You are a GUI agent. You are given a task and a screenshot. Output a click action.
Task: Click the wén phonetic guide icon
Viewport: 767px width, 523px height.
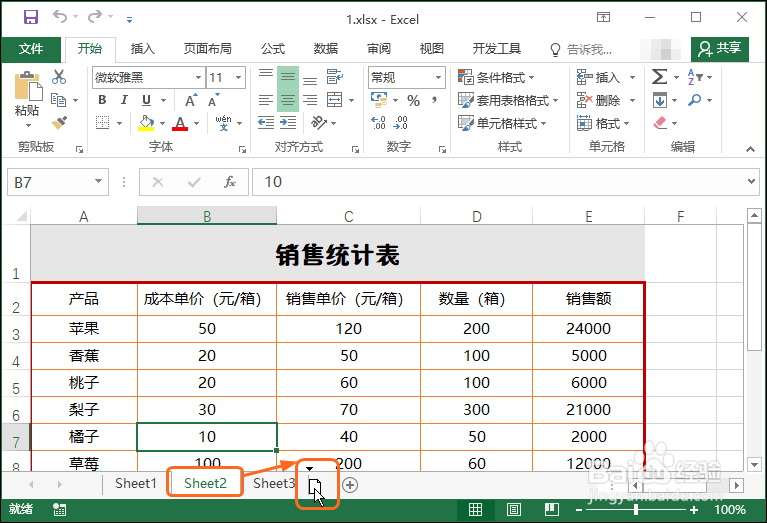[x=224, y=123]
